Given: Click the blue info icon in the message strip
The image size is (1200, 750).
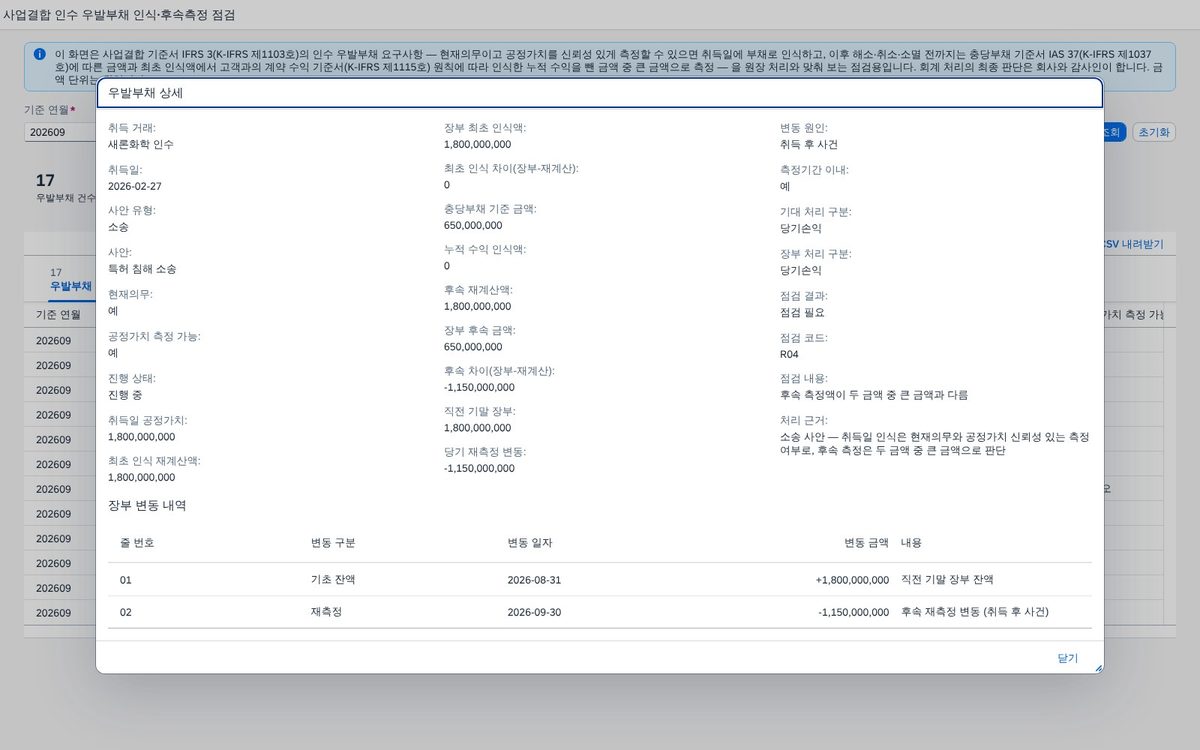Looking at the screenshot, I should 39,54.
